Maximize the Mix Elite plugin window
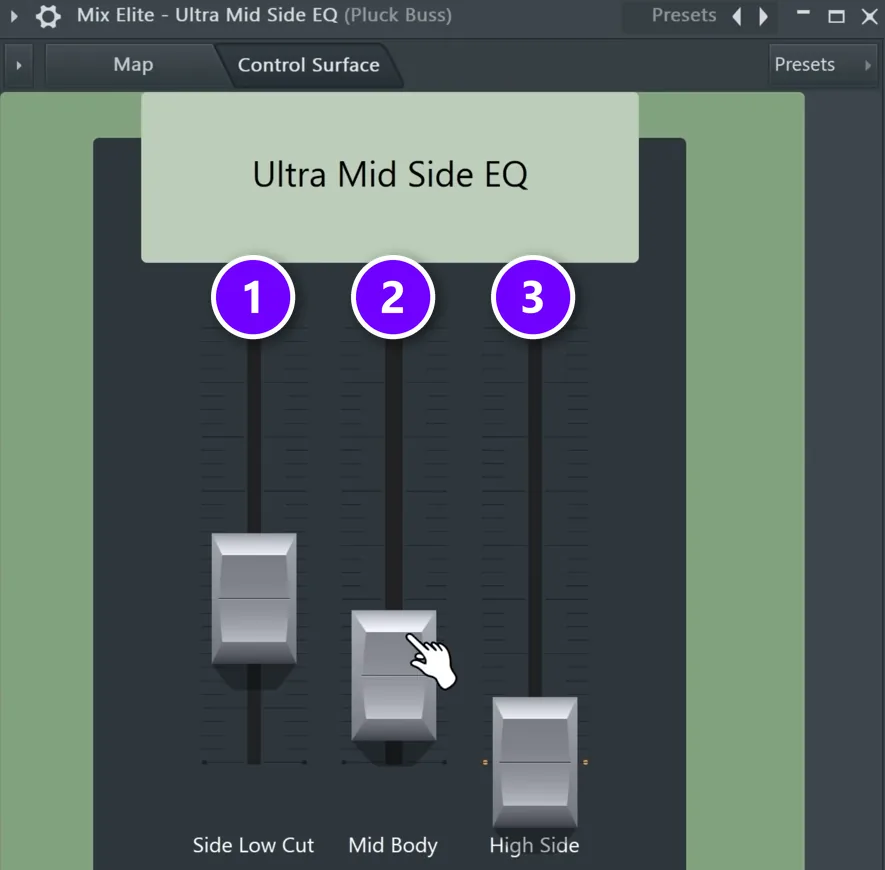This screenshot has height=870, width=885. tap(836, 16)
